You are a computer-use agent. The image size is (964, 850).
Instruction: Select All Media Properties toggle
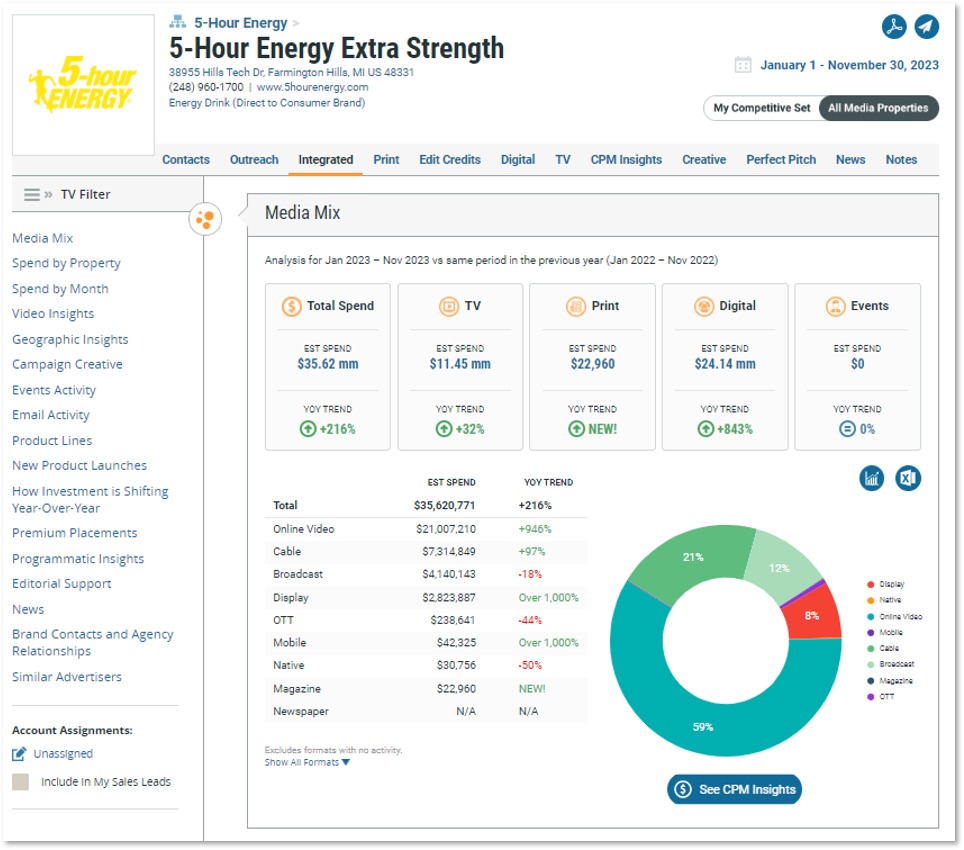point(878,108)
